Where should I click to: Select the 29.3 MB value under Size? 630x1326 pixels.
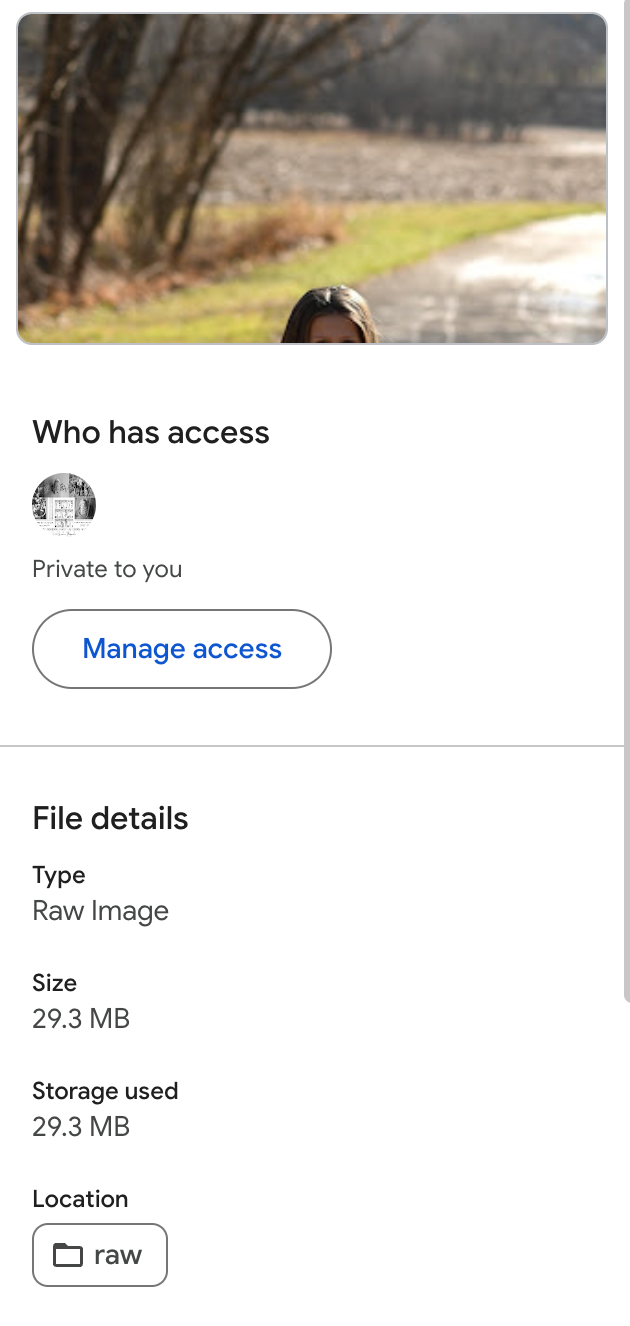81,1019
